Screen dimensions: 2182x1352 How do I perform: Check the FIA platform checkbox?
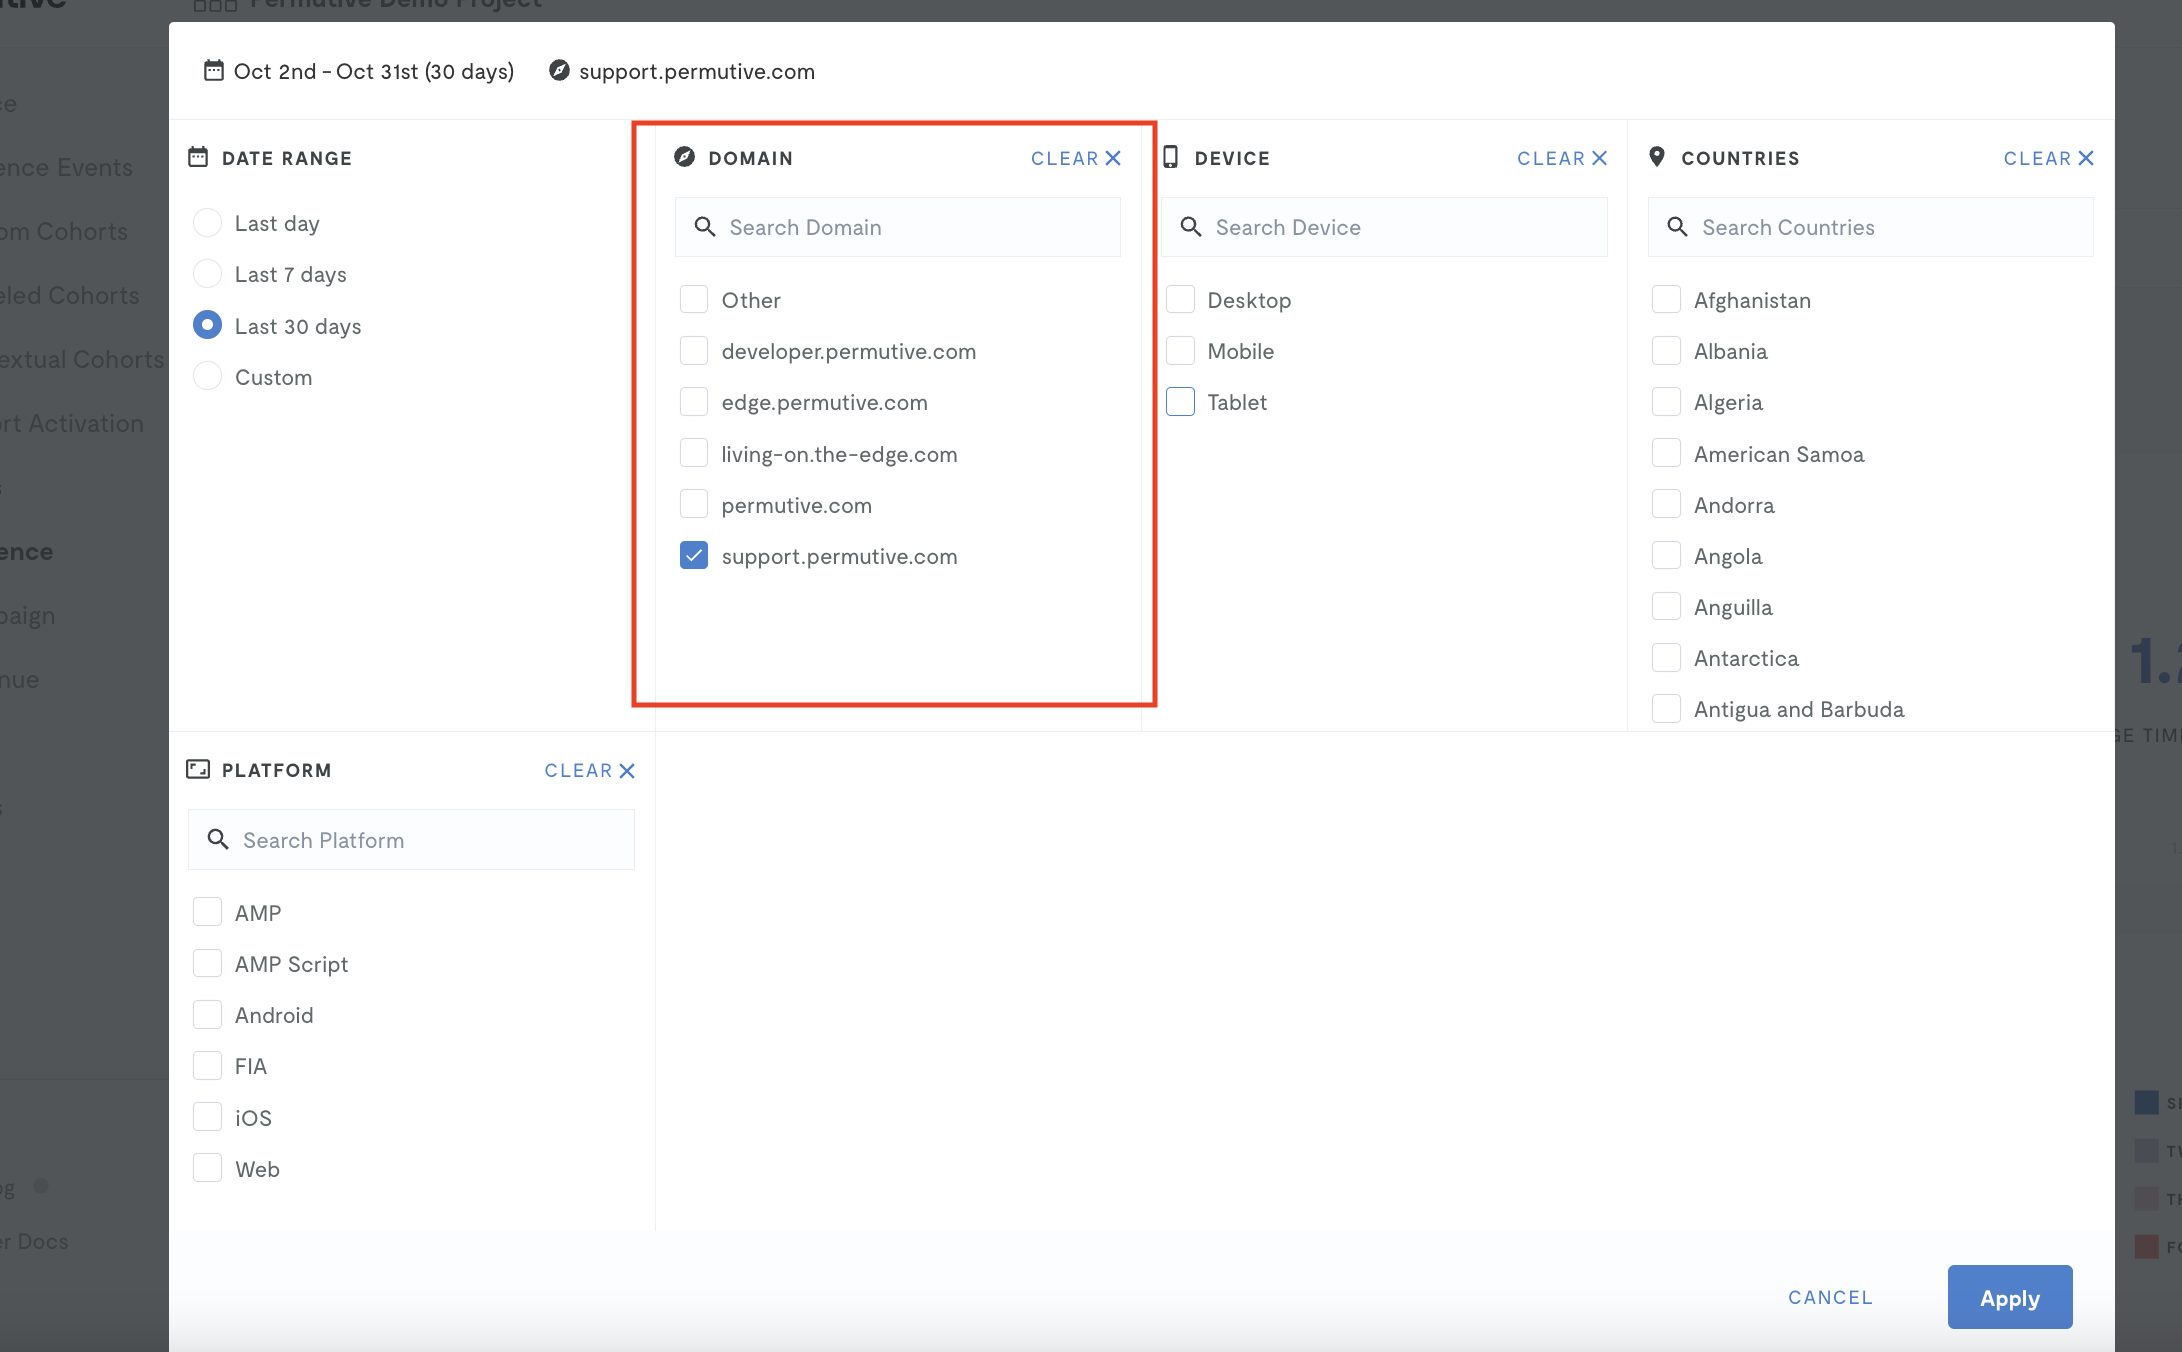[x=207, y=1065]
